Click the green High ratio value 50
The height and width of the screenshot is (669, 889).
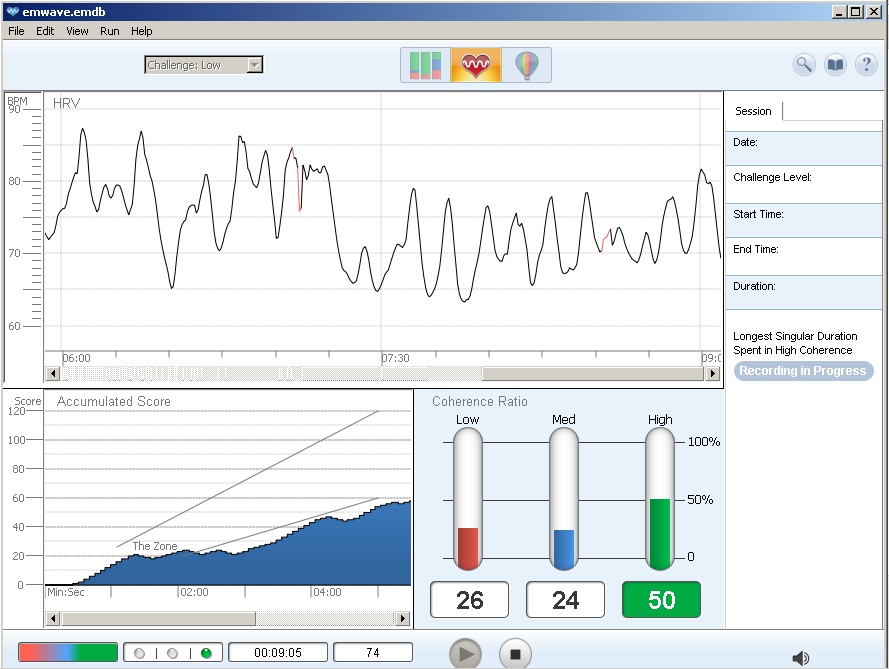(661, 600)
